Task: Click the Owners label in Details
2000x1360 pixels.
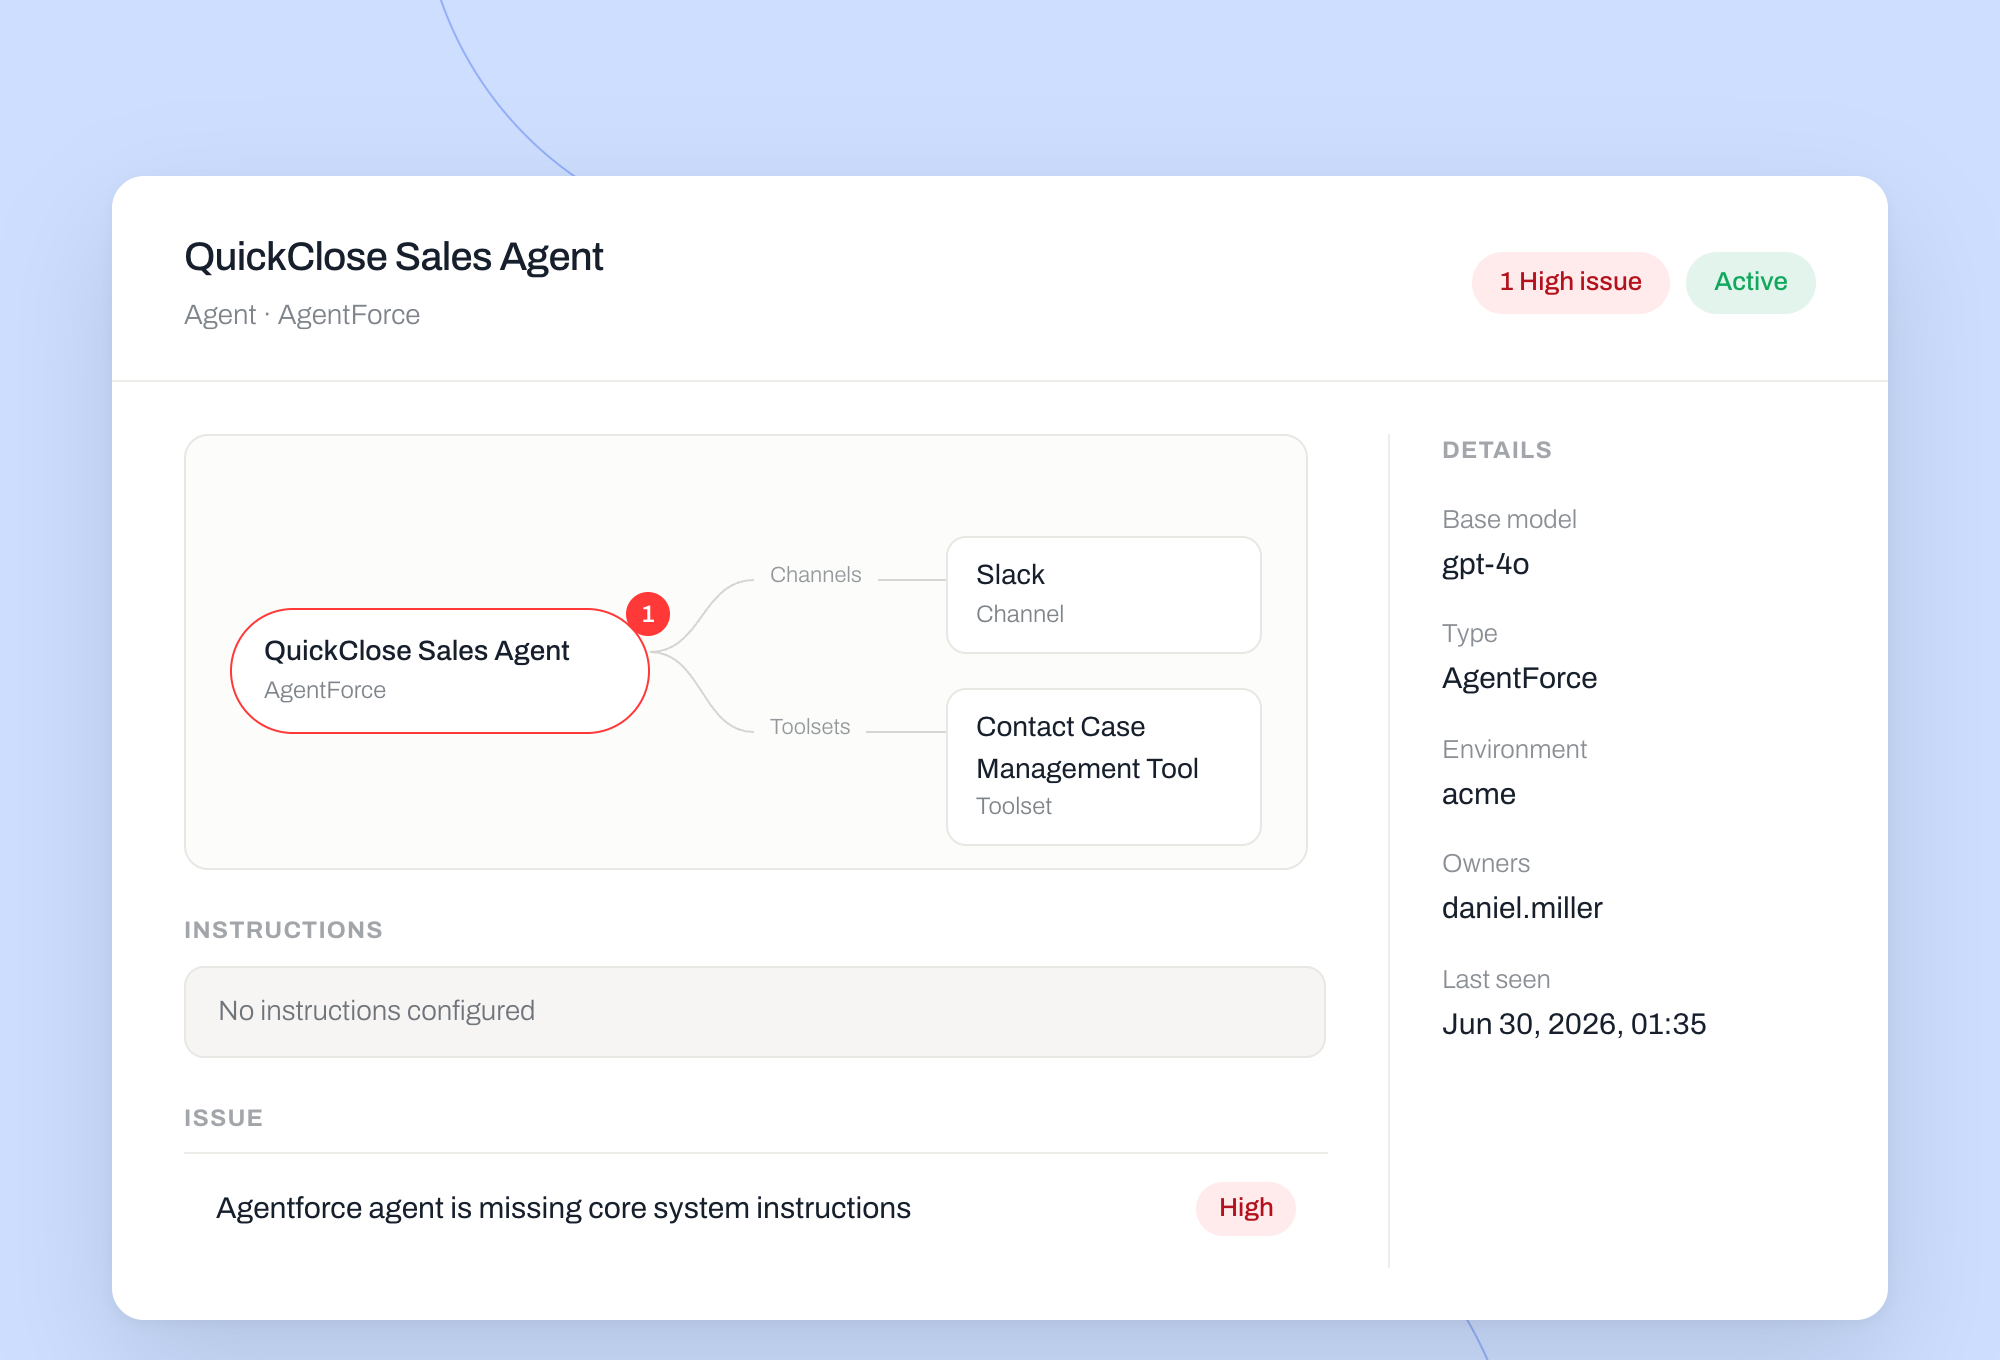Action: [1486, 863]
